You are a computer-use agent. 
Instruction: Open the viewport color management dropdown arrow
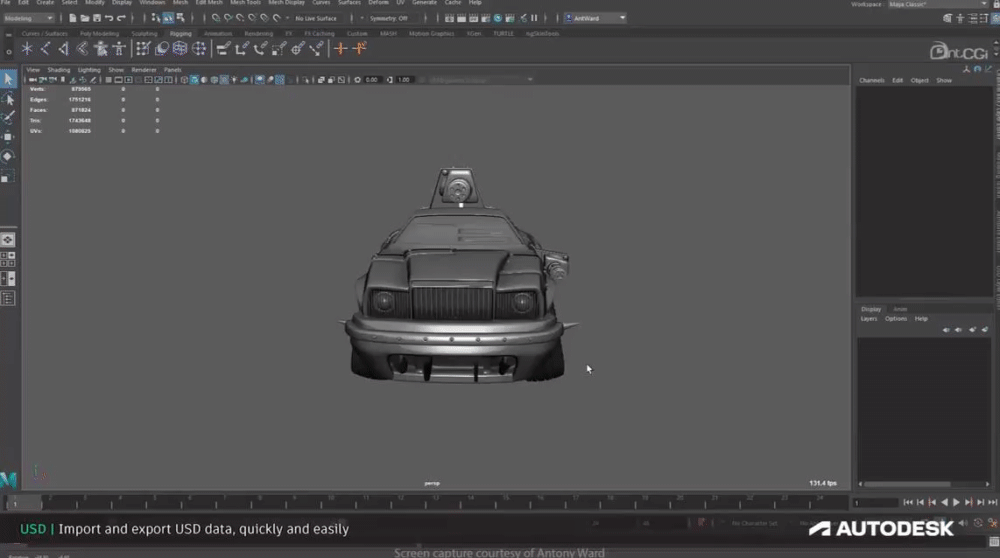(530, 80)
